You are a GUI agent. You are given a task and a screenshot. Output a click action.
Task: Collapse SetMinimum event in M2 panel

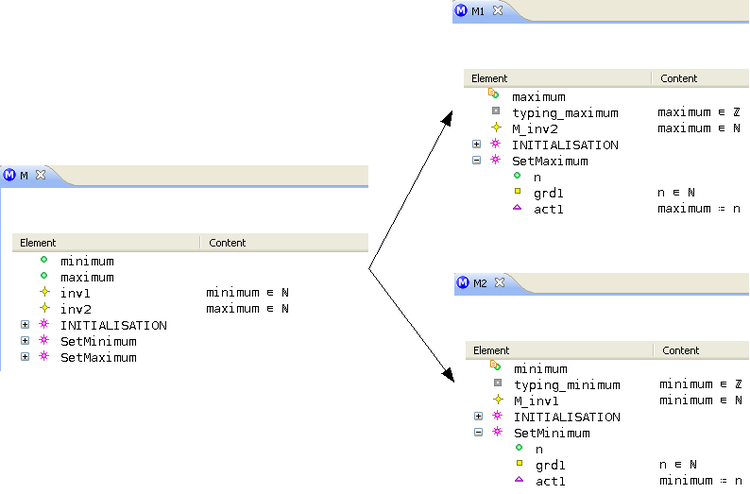pos(478,432)
